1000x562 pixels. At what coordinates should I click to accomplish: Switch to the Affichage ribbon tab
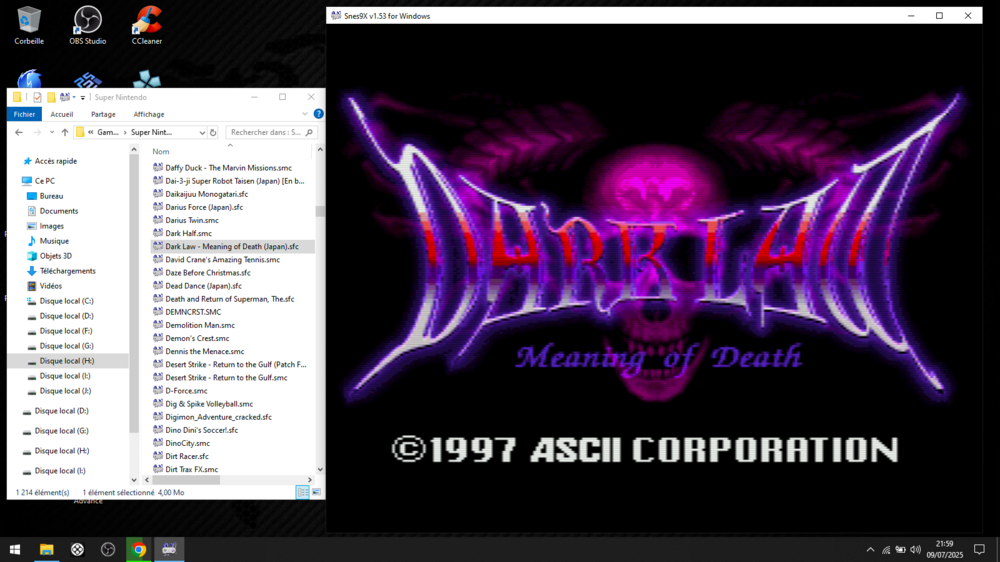(x=148, y=114)
